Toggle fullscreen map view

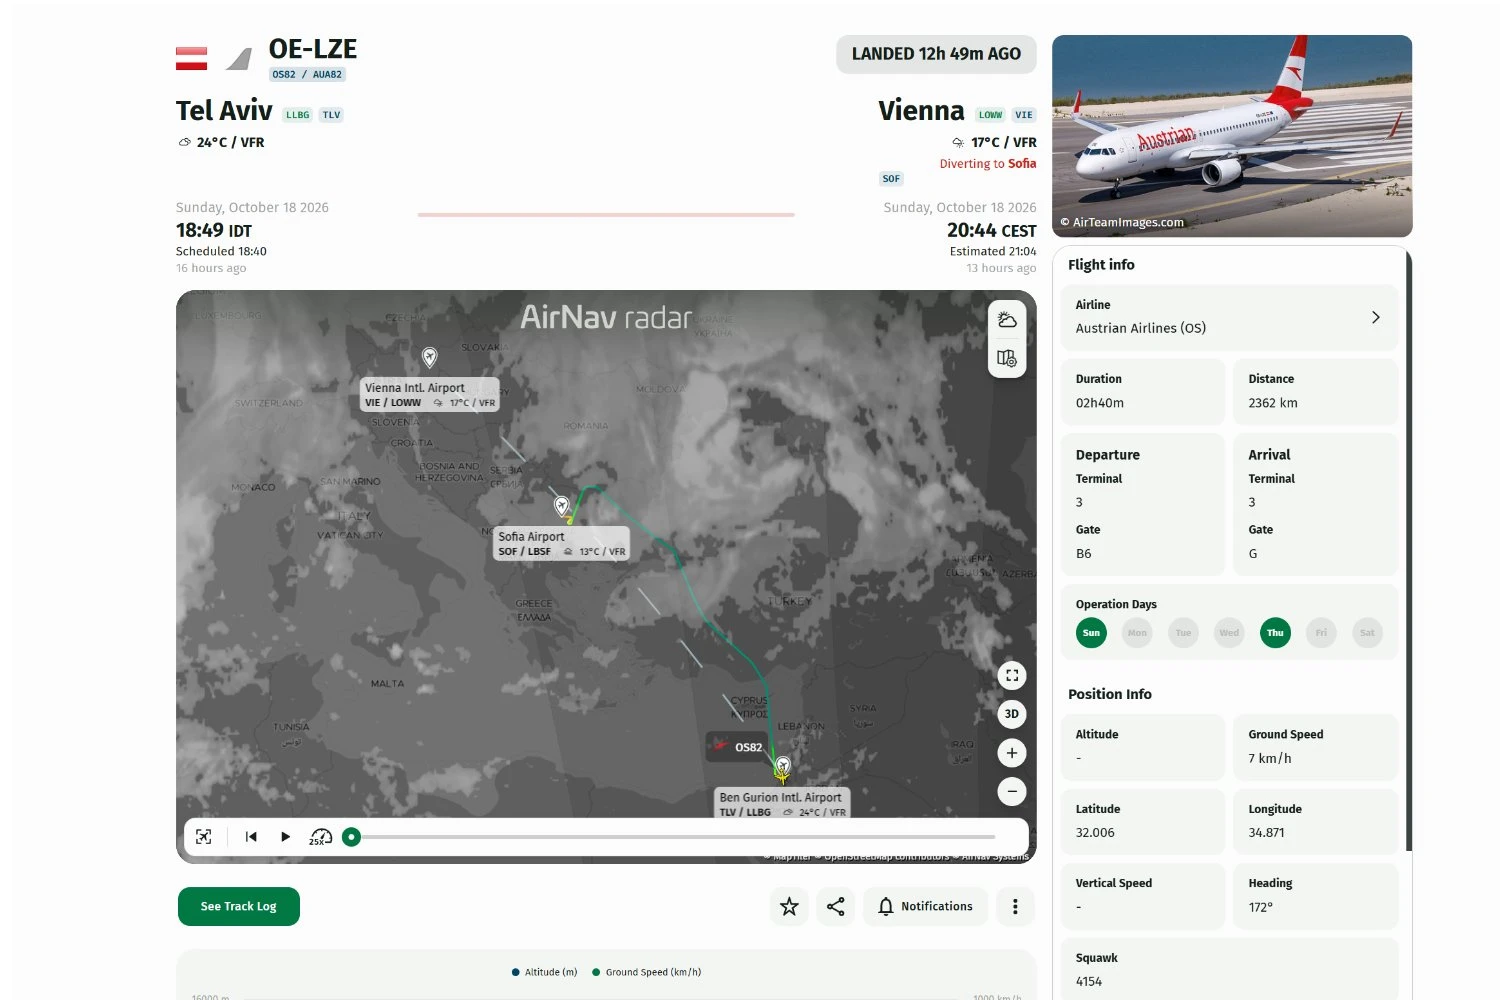[1012, 676]
